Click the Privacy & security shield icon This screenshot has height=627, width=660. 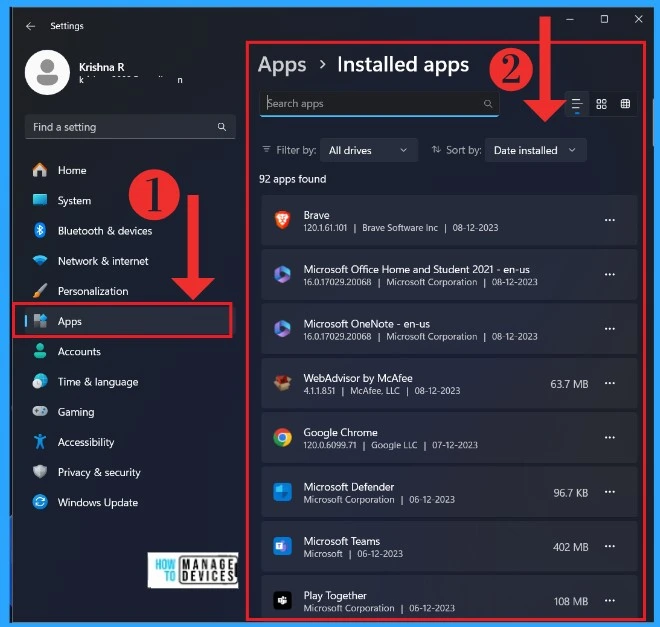click(40, 472)
